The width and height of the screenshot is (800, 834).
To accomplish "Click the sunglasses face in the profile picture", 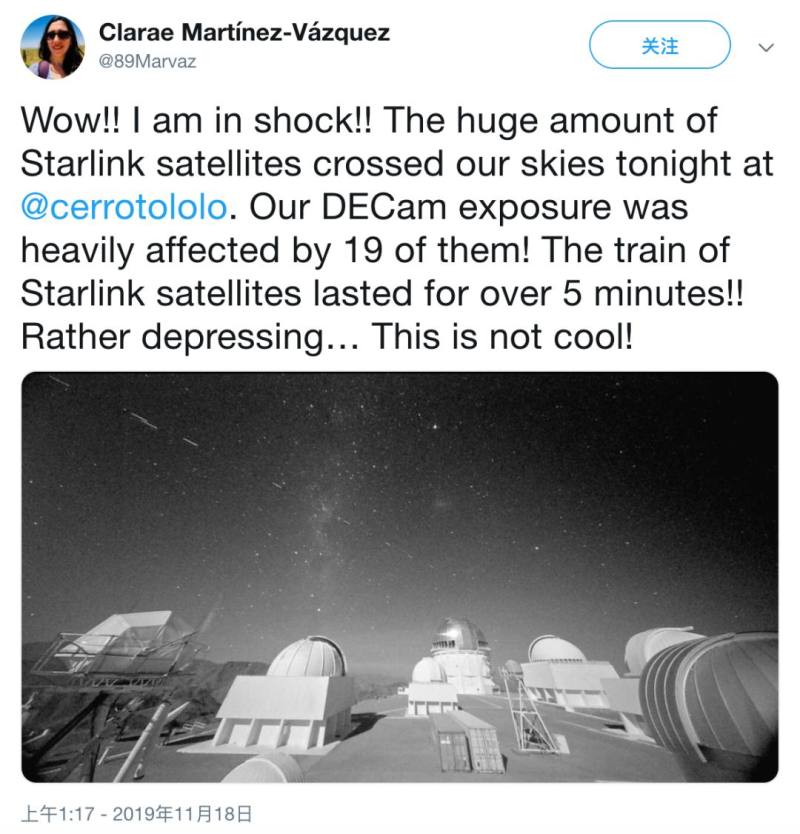I will pos(58,40).
